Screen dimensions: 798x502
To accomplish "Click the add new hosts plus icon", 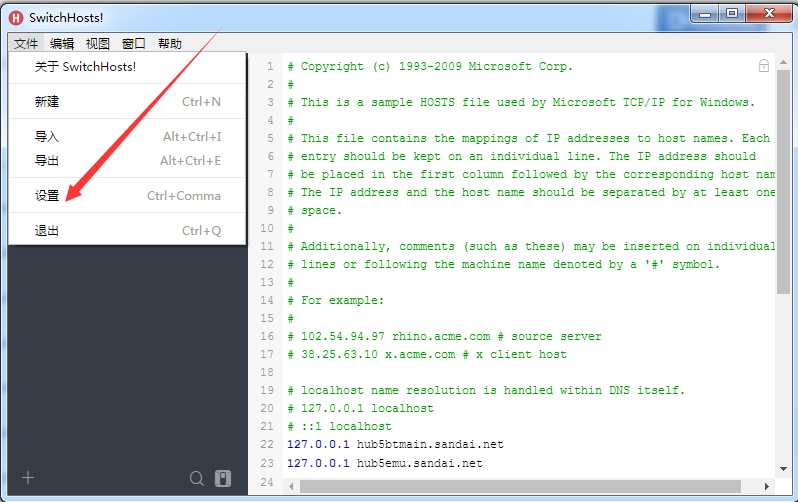I will (x=28, y=478).
